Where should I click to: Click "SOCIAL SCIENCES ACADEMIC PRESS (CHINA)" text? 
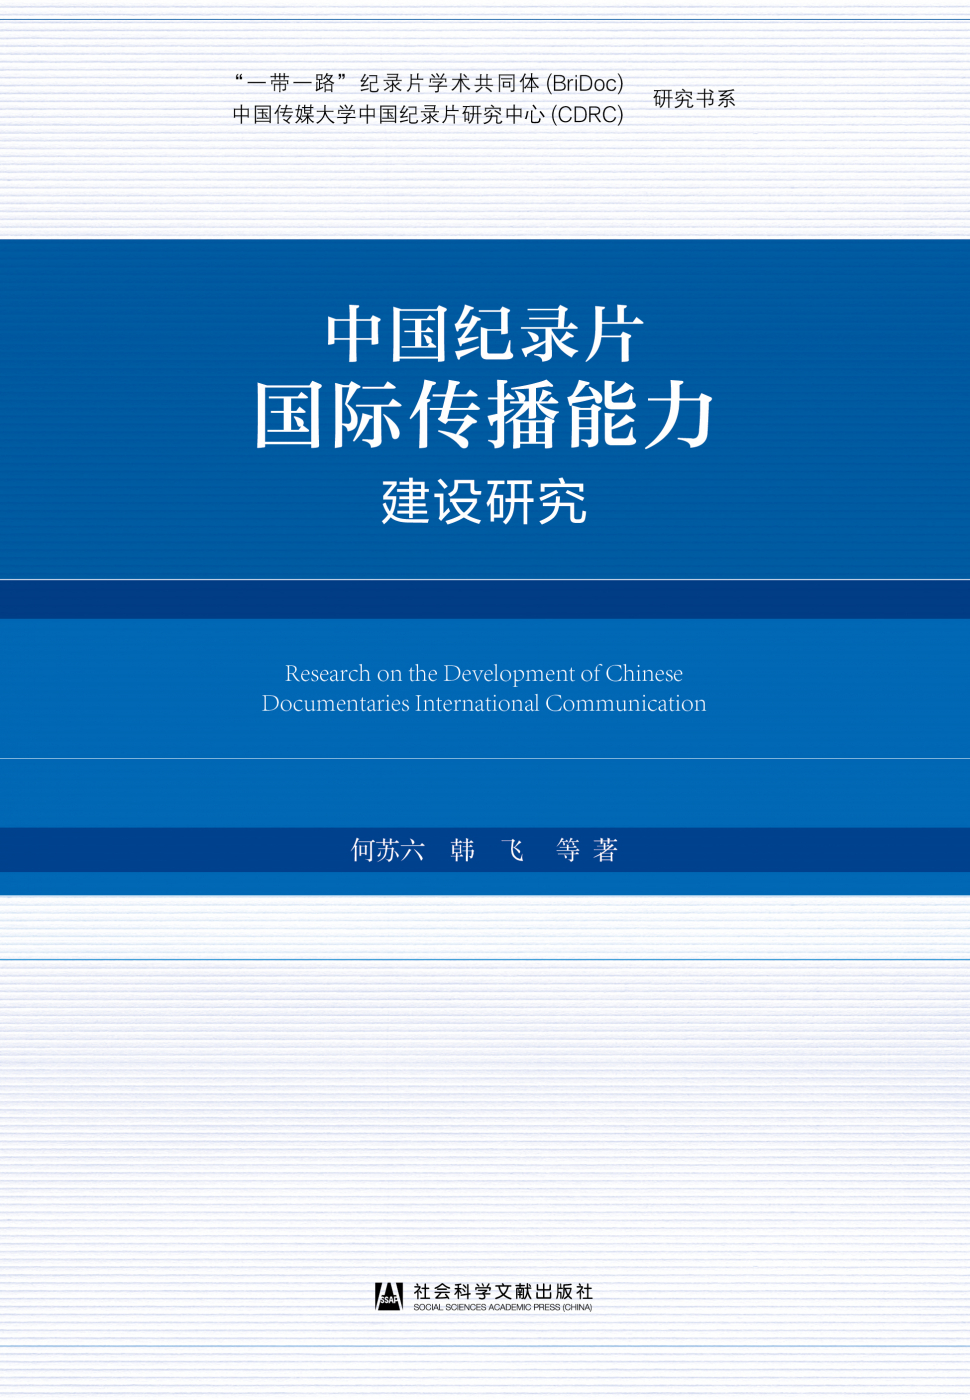(x=503, y=1307)
